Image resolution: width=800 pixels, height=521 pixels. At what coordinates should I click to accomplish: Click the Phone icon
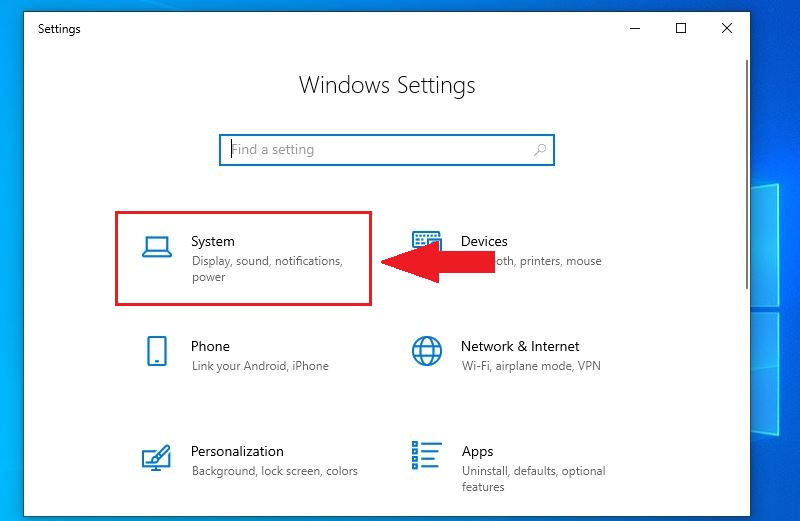point(157,351)
